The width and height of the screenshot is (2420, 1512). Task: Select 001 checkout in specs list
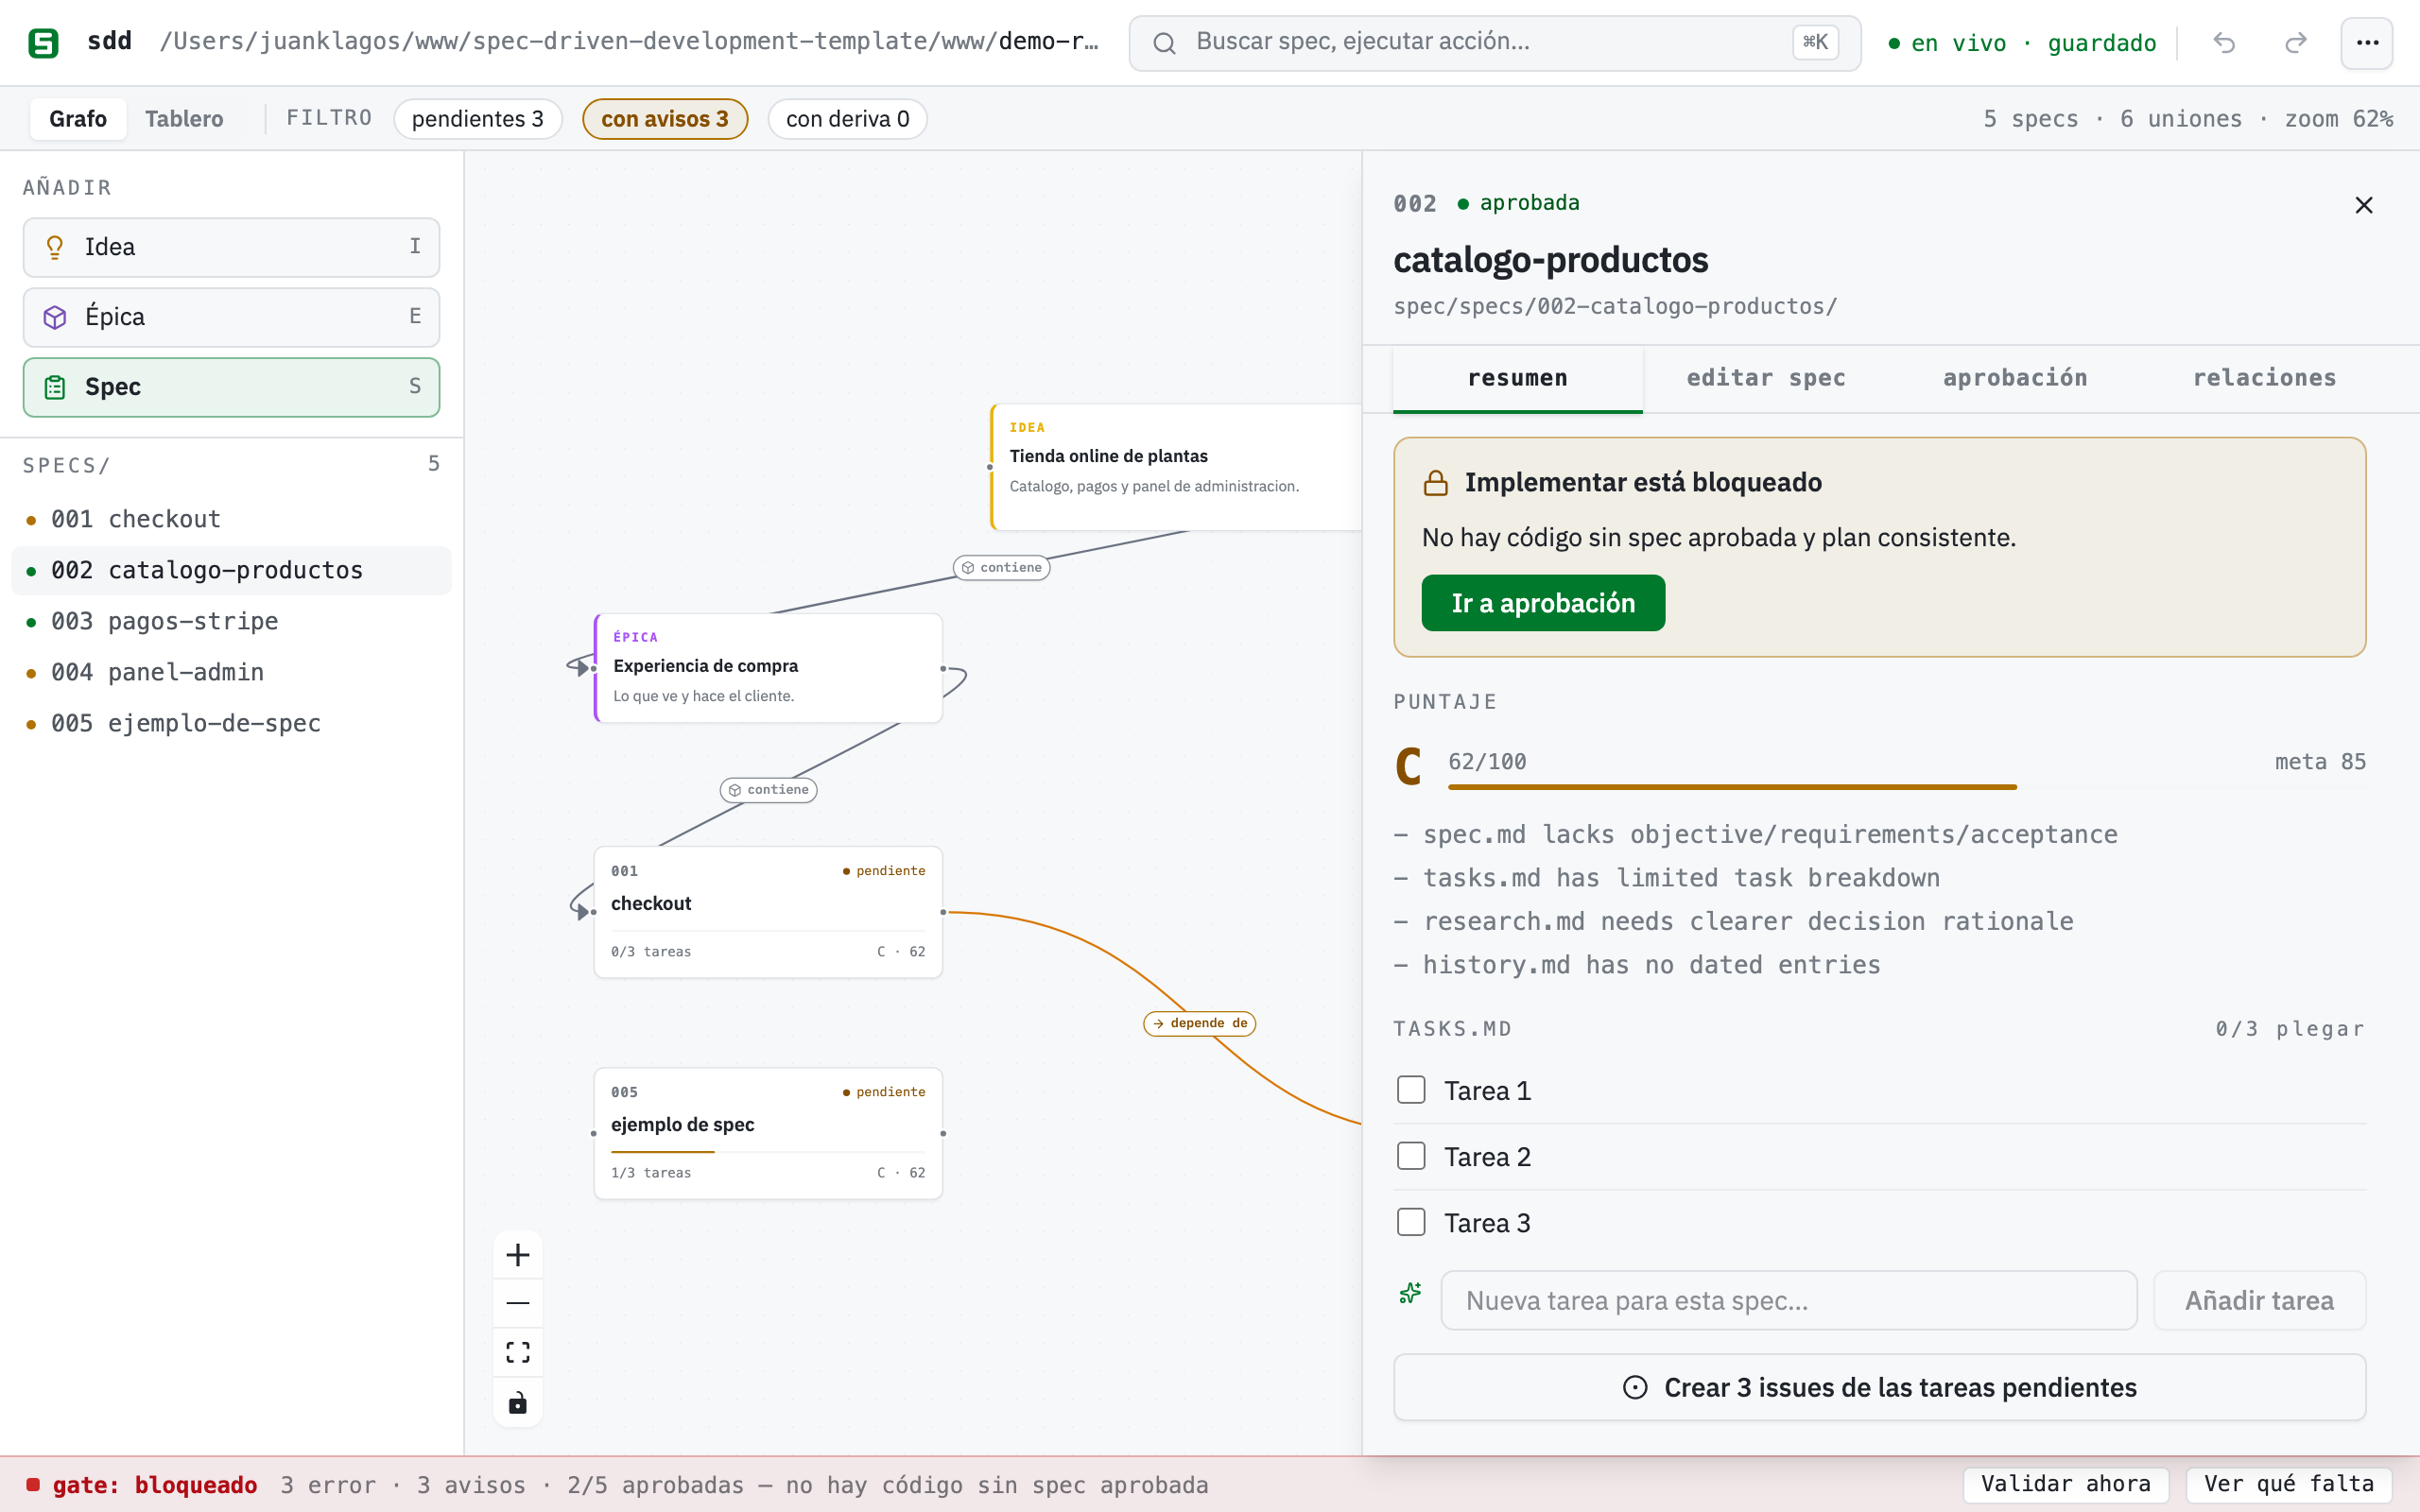pos(231,519)
